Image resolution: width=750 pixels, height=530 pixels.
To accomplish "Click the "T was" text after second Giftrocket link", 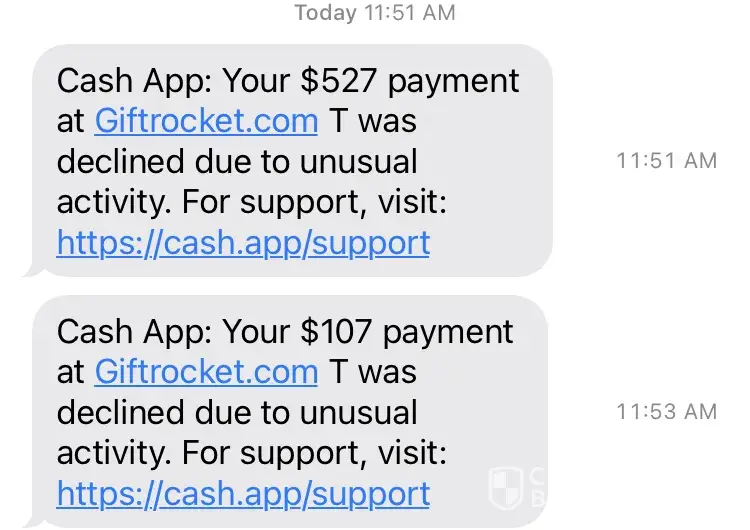I will tap(373, 372).
